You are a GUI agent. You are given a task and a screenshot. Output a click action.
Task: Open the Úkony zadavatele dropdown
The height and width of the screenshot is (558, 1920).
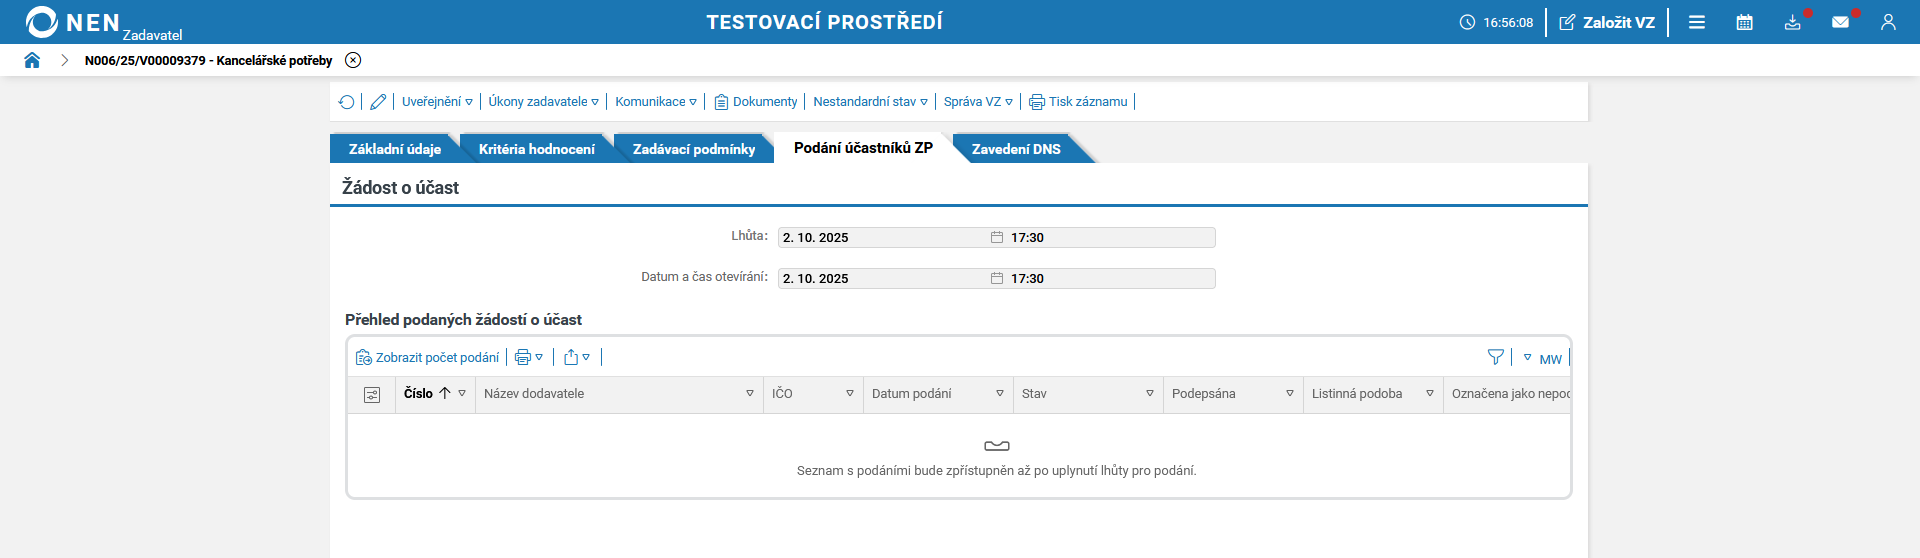coord(543,102)
